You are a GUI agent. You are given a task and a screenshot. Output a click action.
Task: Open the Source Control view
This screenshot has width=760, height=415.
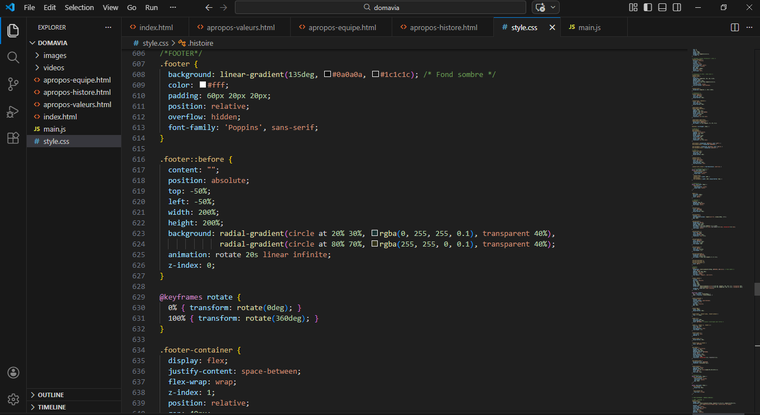point(13,84)
